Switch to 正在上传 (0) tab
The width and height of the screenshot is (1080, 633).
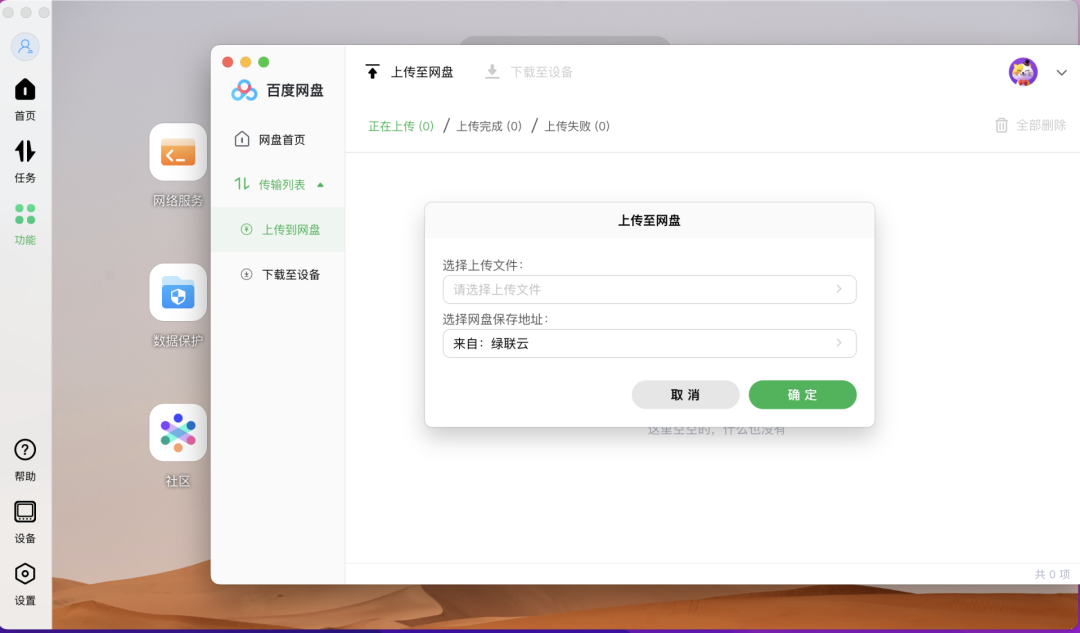point(401,126)
